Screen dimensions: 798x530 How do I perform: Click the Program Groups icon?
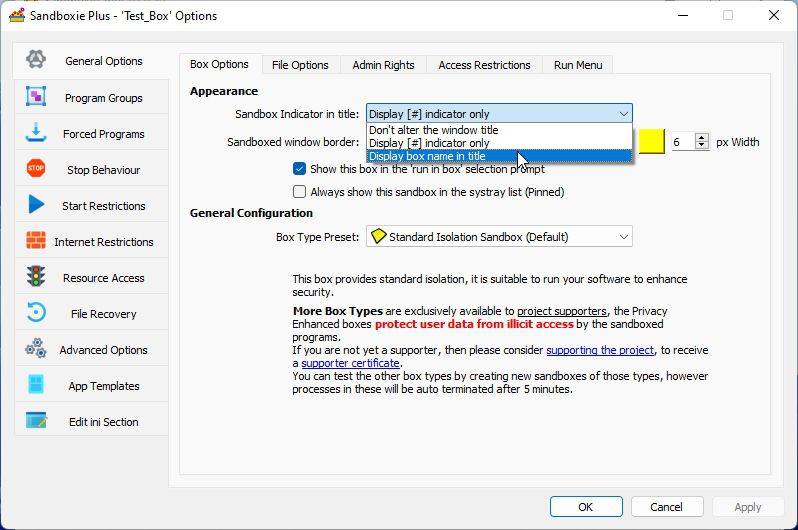(x=36, y=96)
